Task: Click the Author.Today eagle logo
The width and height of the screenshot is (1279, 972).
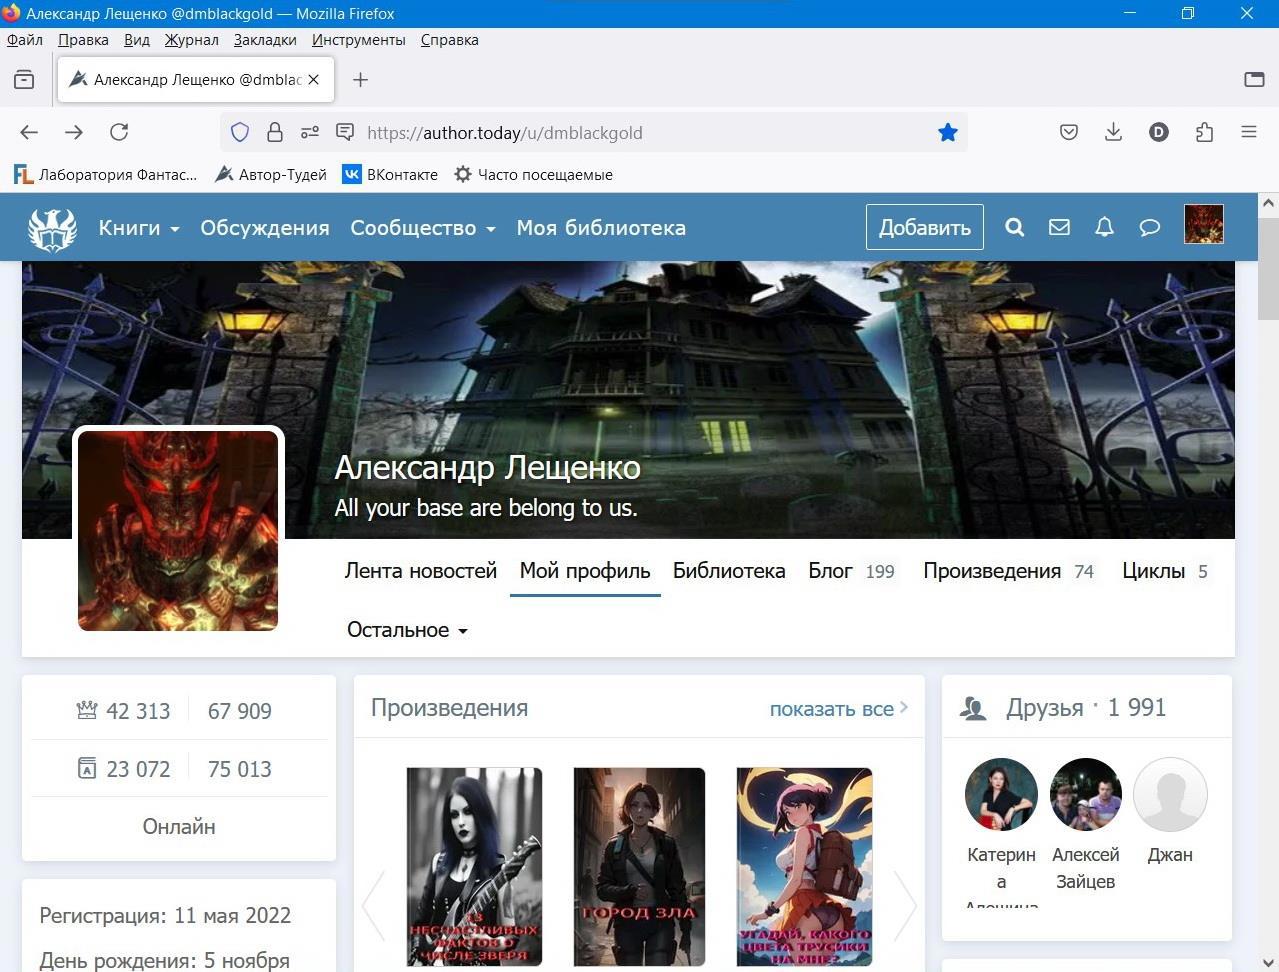Action: (52, 228)
